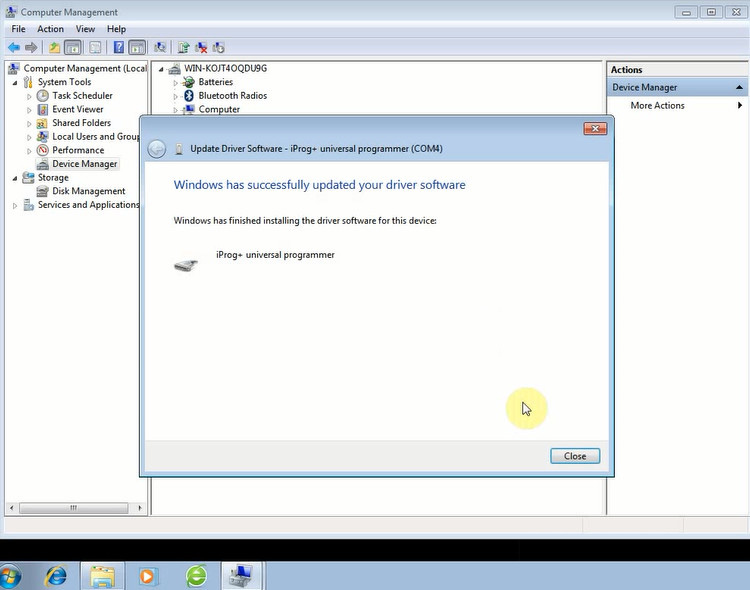
Task: Expand the Batteries device category
Action: (176, 83)
